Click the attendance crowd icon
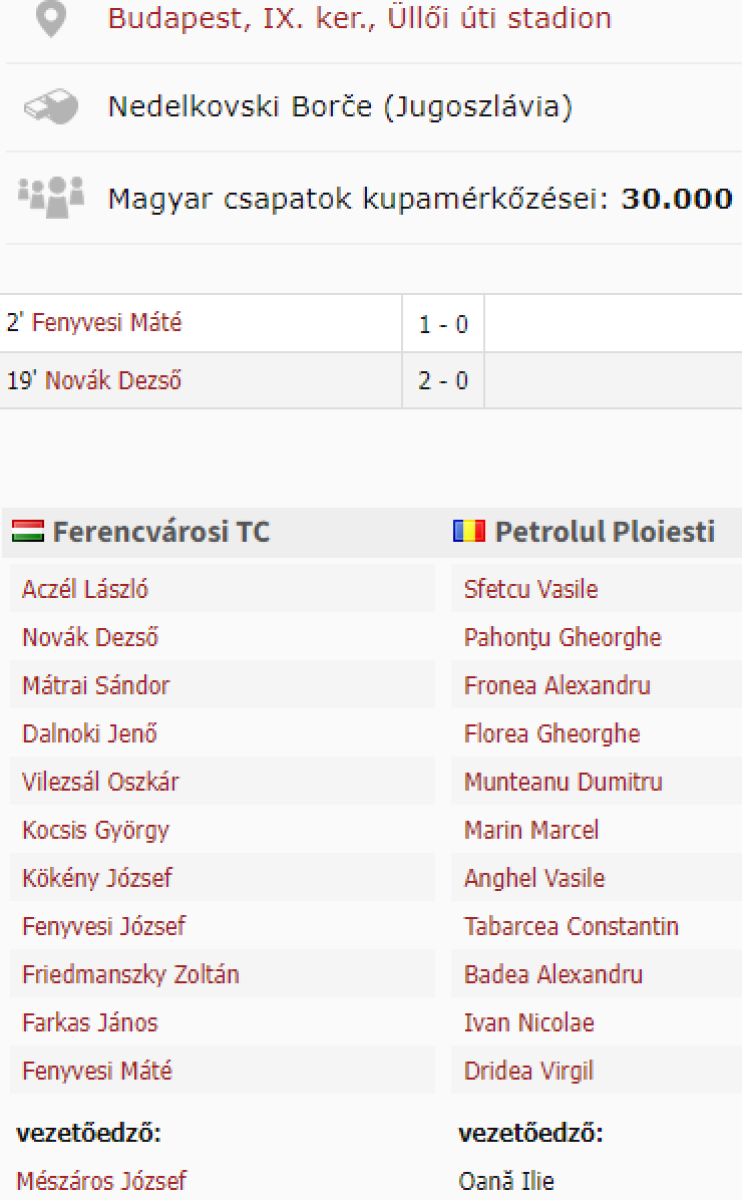The height and width of the screenshot is (1200, 742). coord(51,197)
